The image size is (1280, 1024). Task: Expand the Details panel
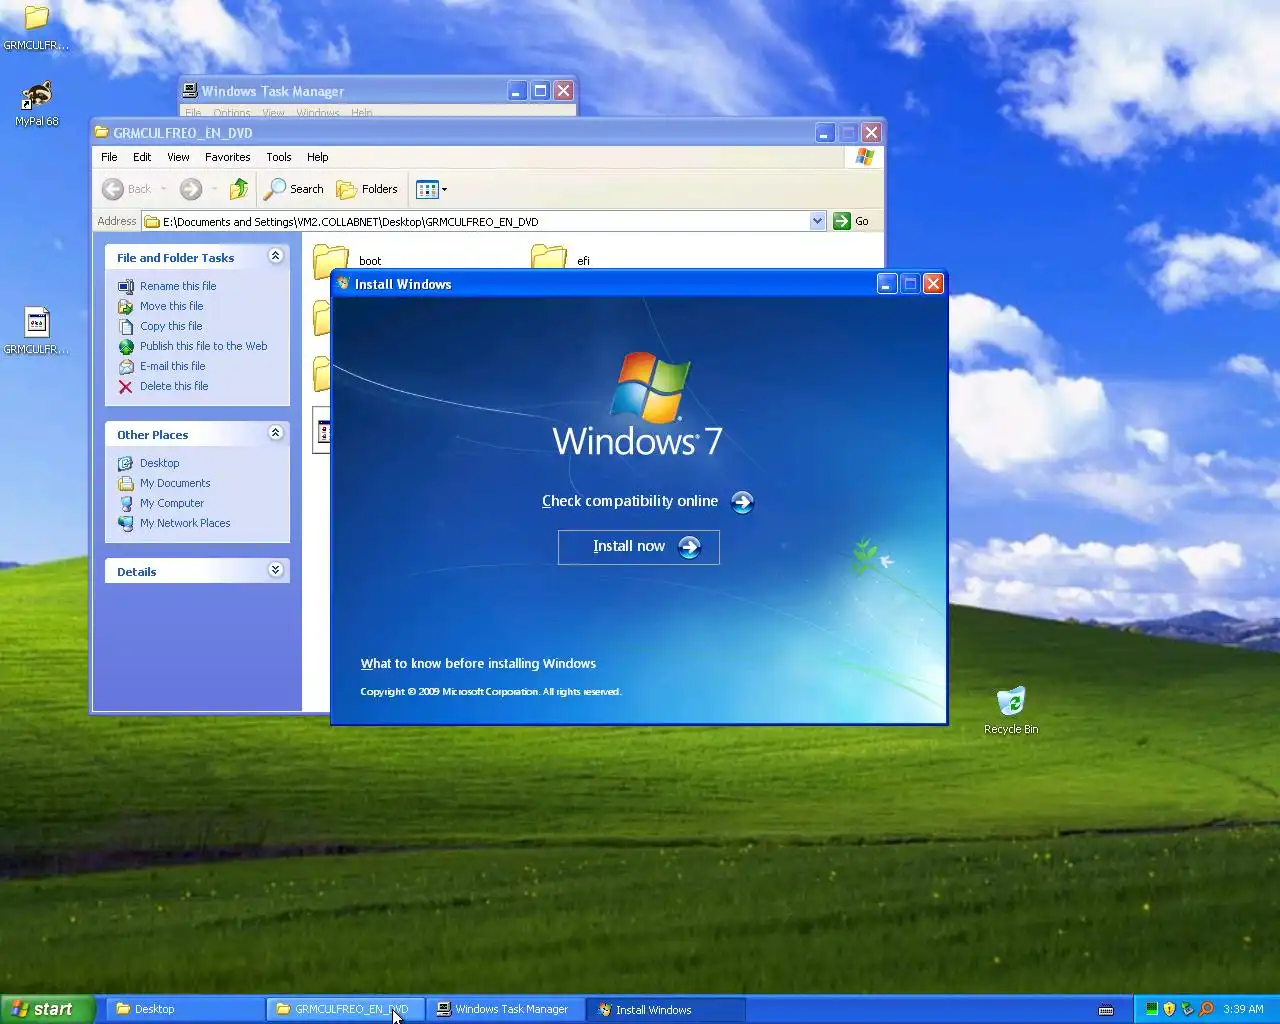coord(275,570)
